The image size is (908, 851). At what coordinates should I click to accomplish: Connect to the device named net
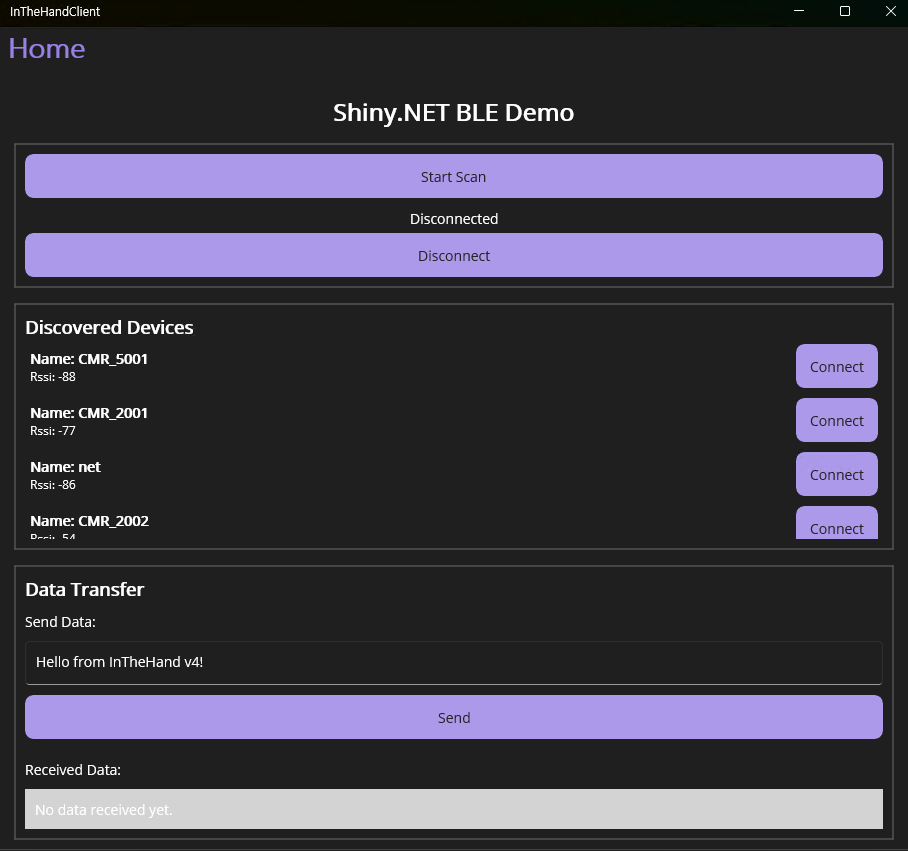click(x=837, y=474)
